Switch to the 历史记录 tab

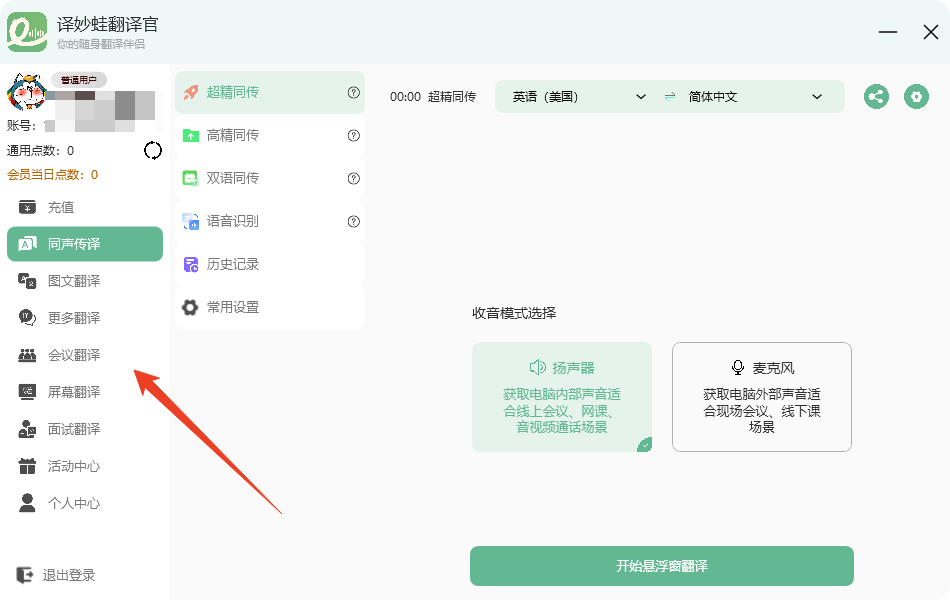(x=232, y=265)
